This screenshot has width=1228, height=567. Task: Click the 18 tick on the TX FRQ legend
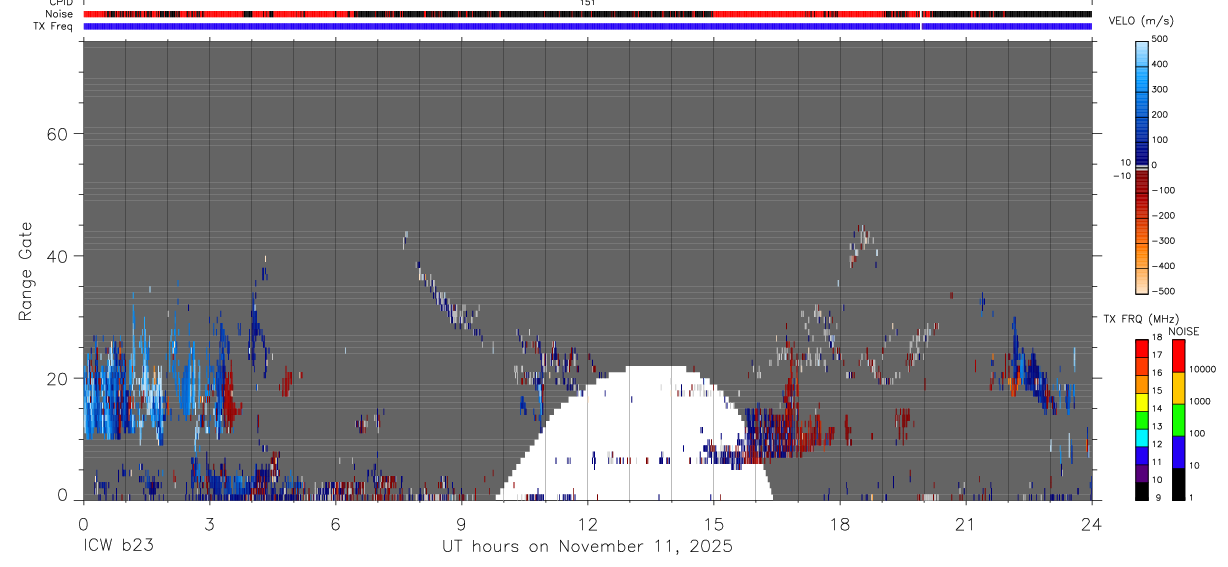(x=1157, y=338)
